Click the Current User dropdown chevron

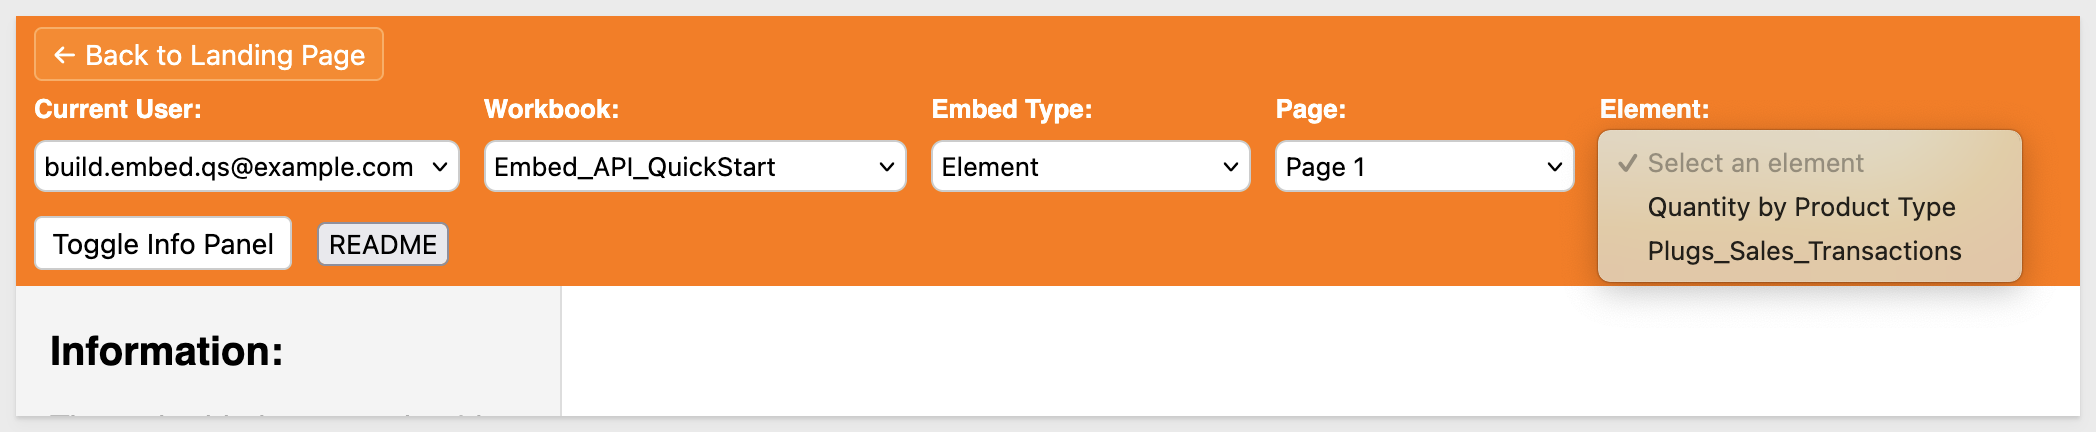439,167
